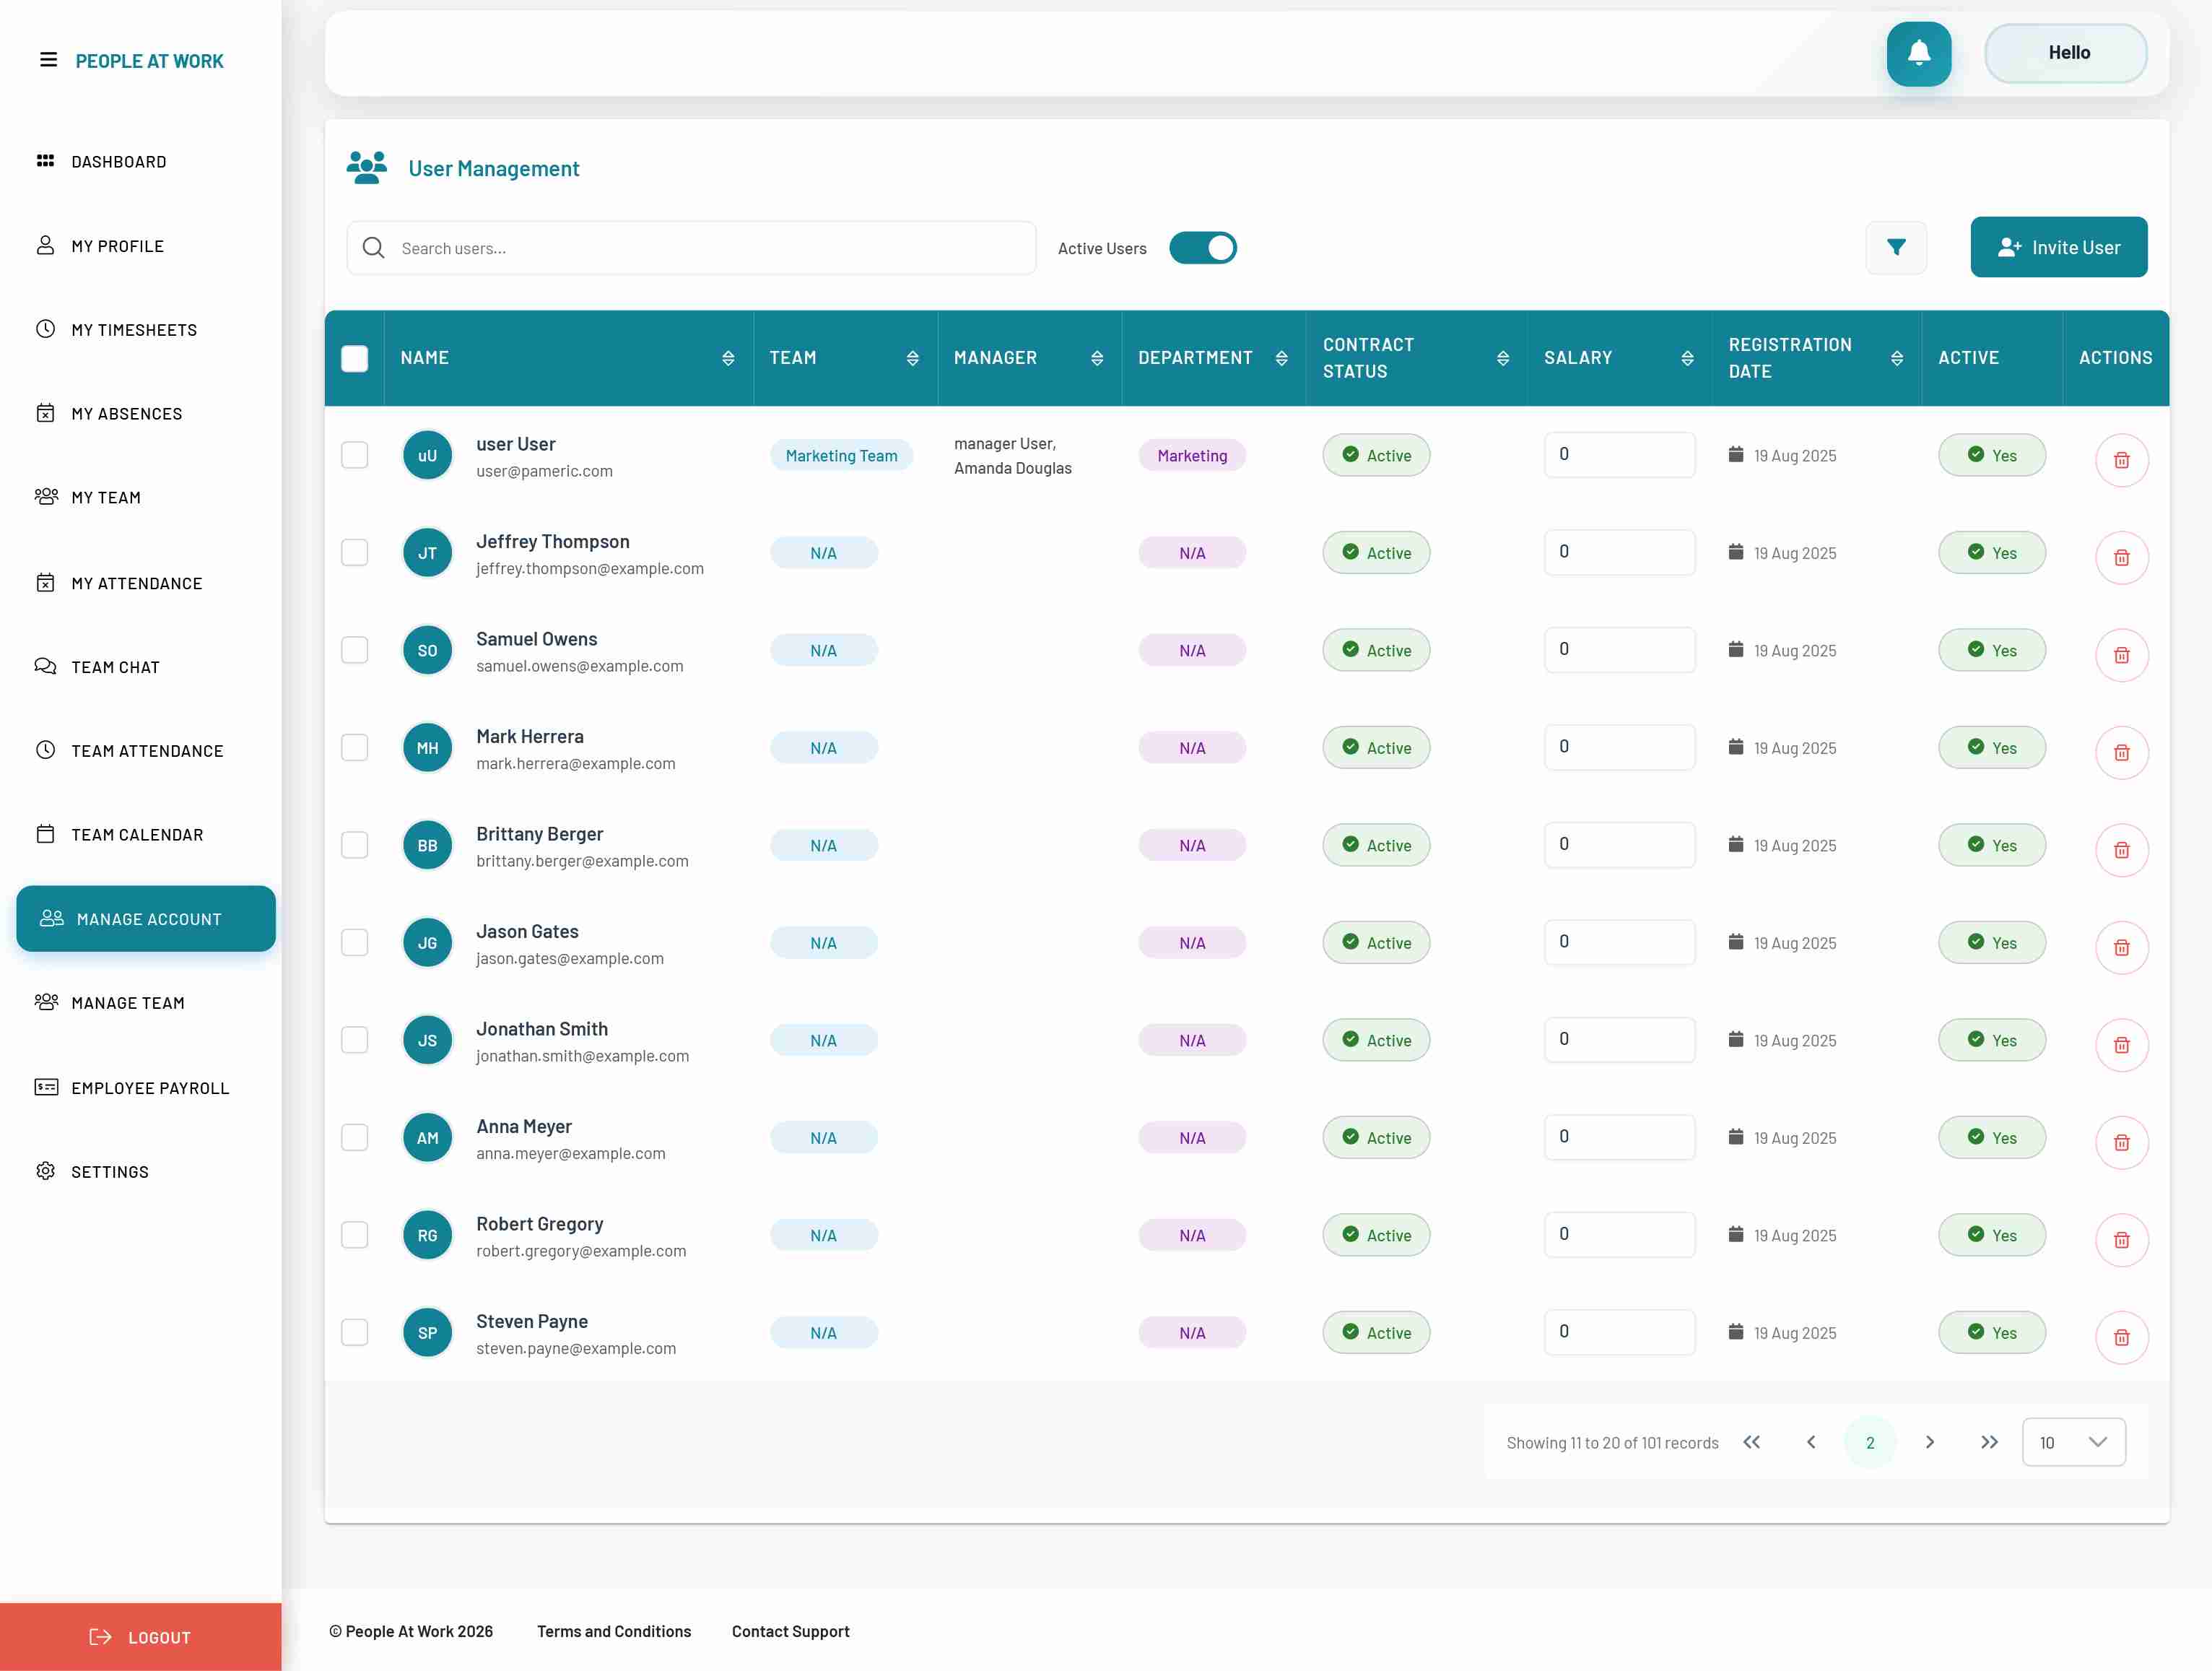Open Terms and Conditions in the footer
2212x1671 pixels.
[613, 1630]
